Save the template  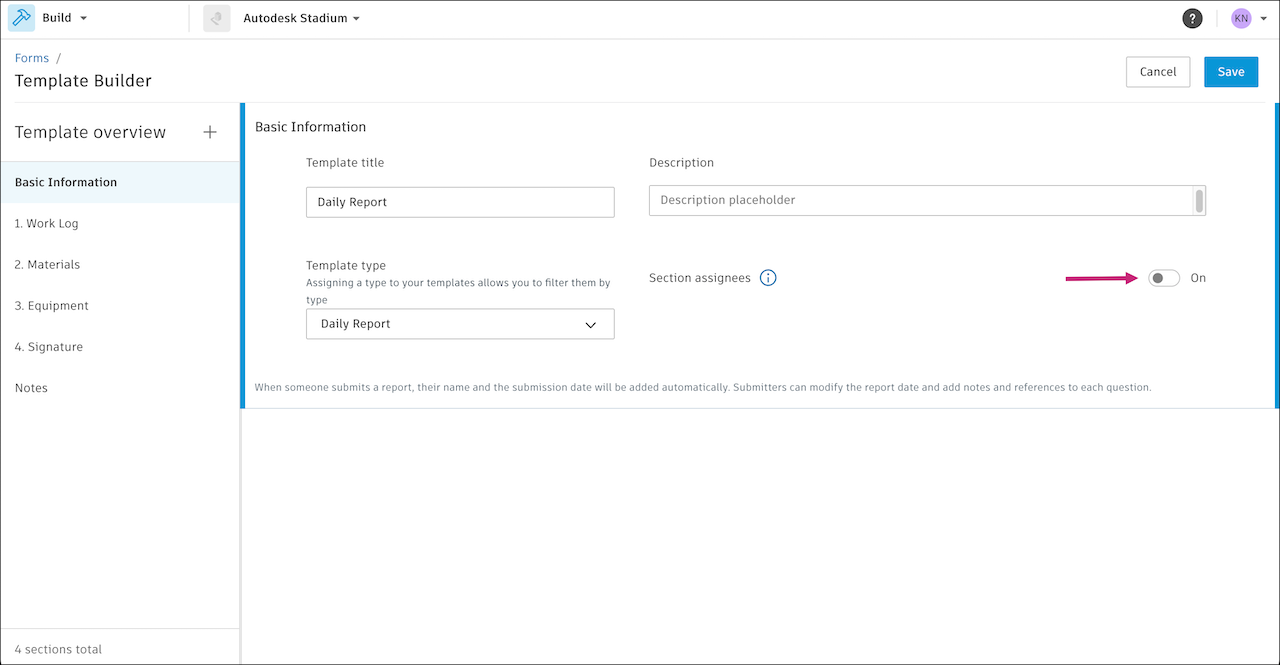coord(1231,71)
